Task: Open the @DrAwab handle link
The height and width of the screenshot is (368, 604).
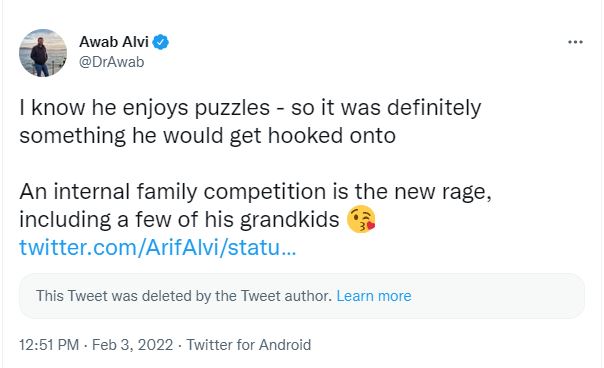Action: [x=111, y=62]
